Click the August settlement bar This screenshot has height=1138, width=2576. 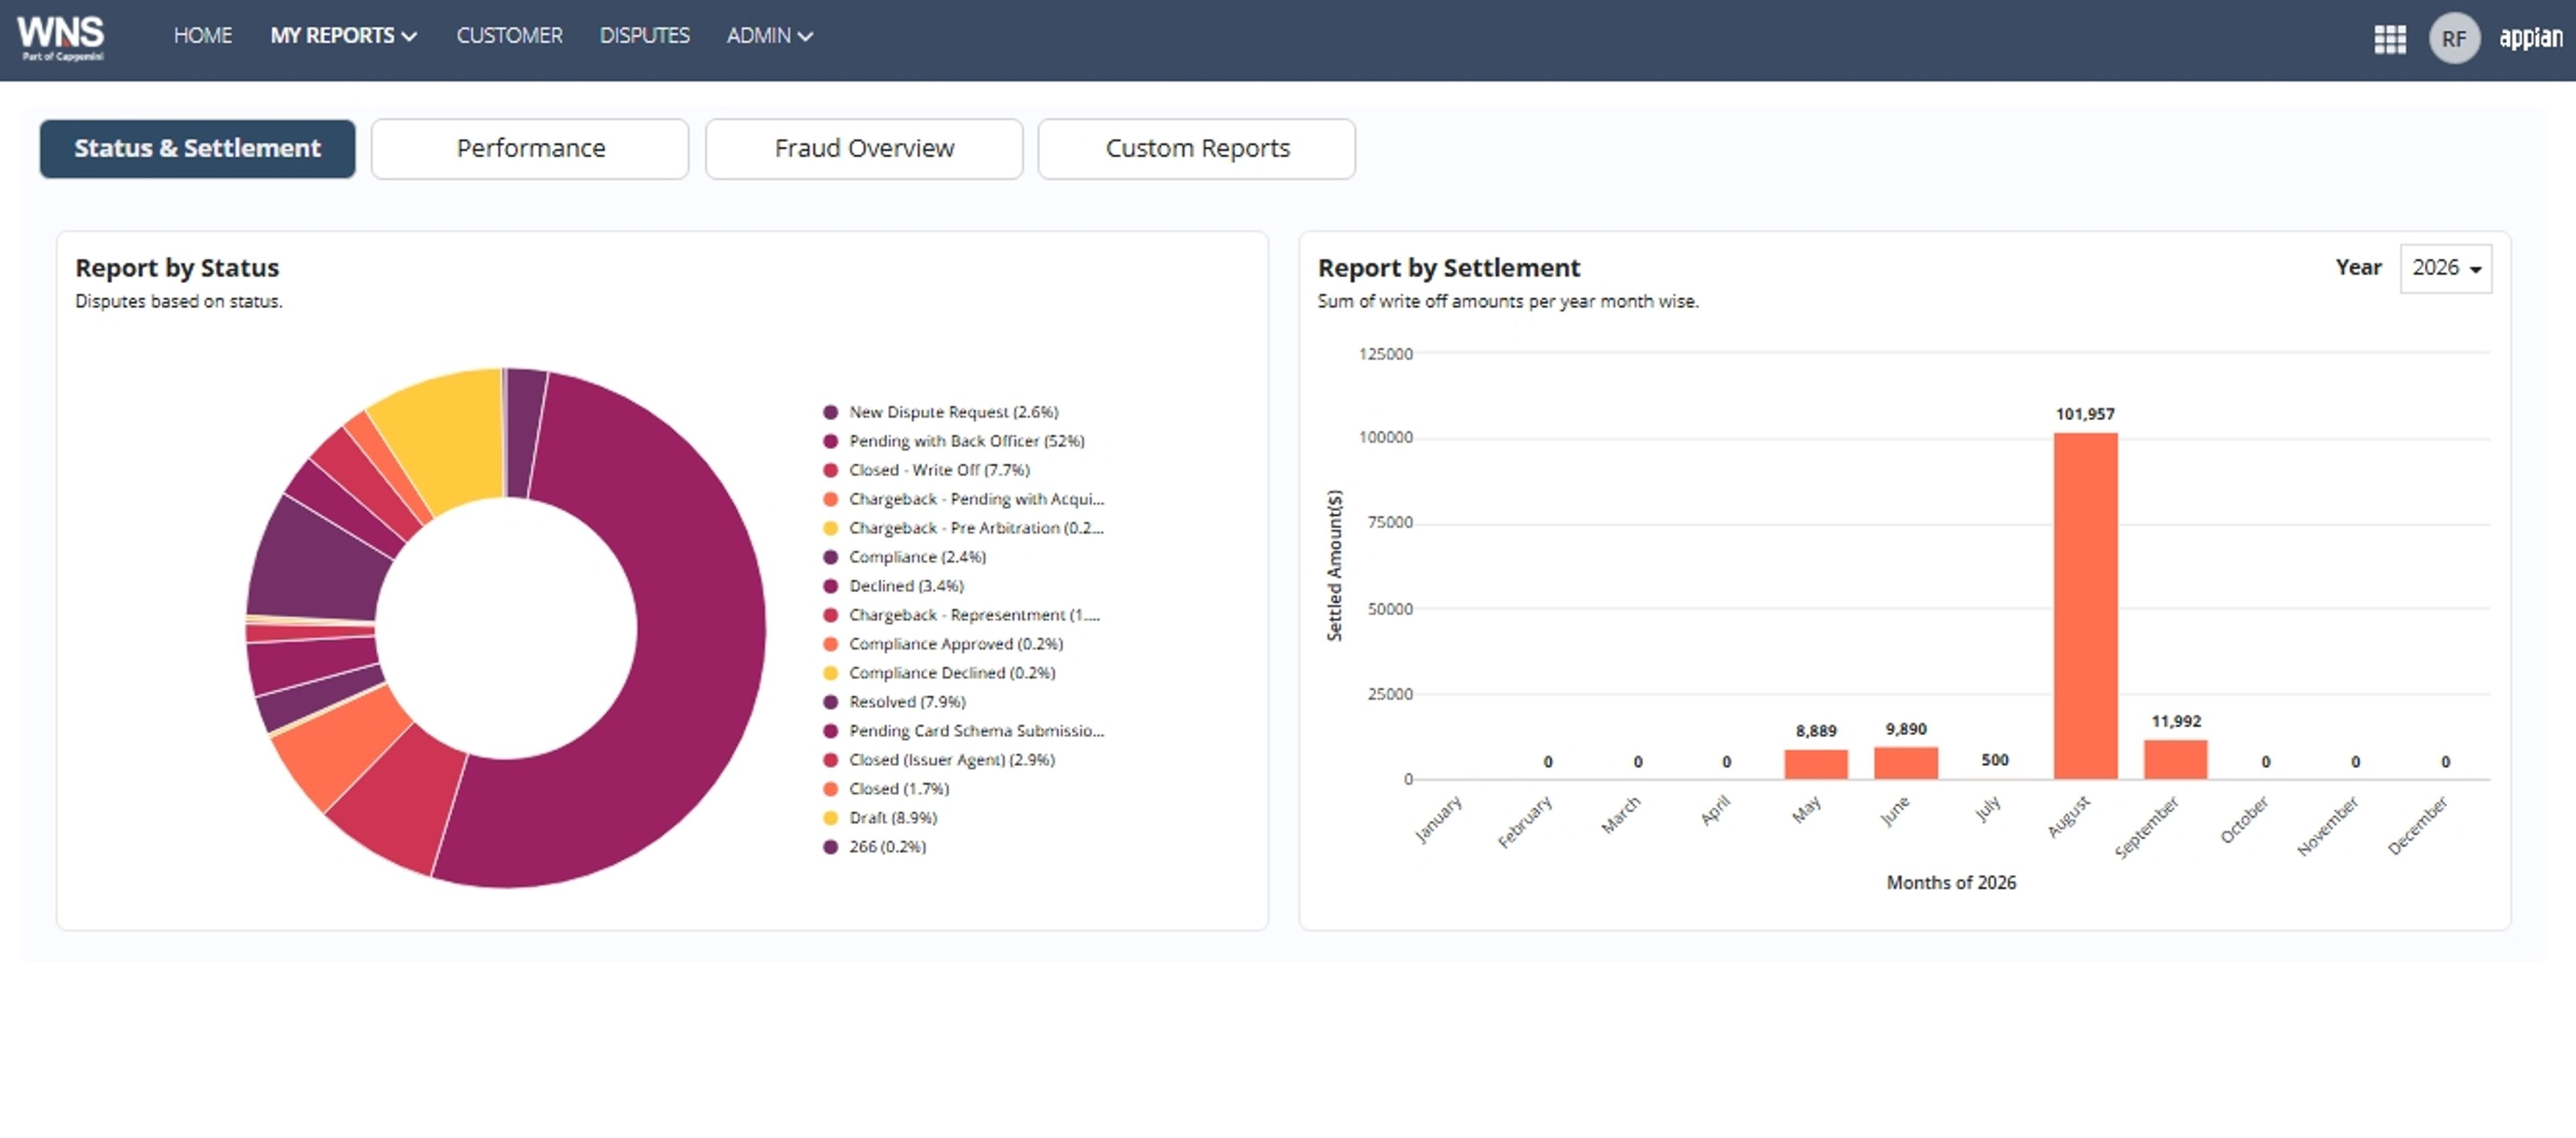(2085, 605)
